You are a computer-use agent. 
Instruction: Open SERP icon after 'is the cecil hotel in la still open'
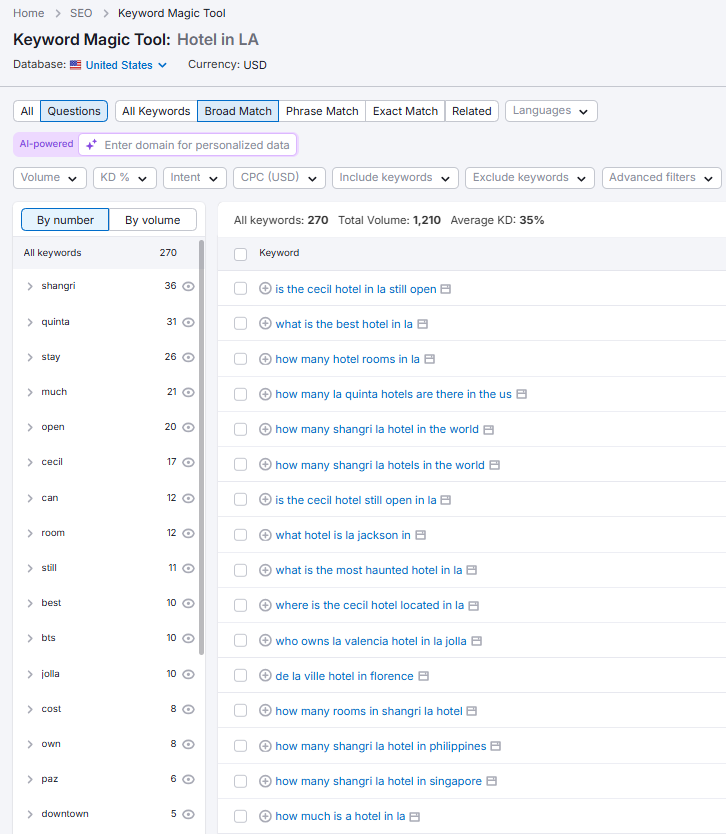(446, 289)
